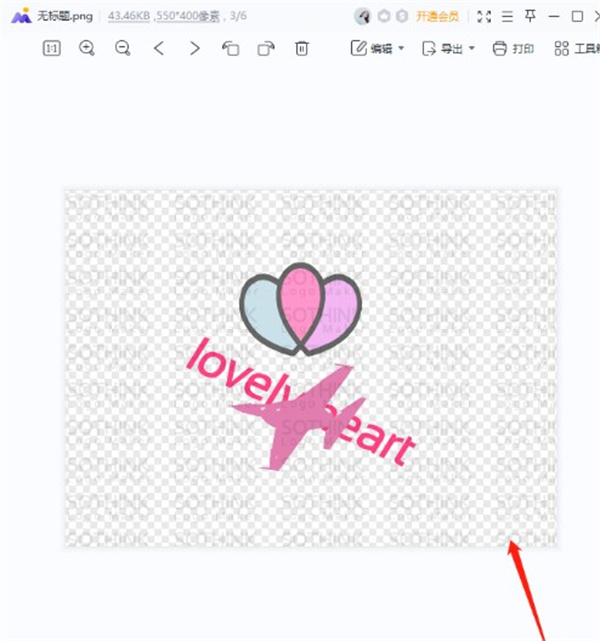Open the hamburger main menu
The height and width of the screenshot is (641, 600).
pyautogui.click(x=507, y=16)
